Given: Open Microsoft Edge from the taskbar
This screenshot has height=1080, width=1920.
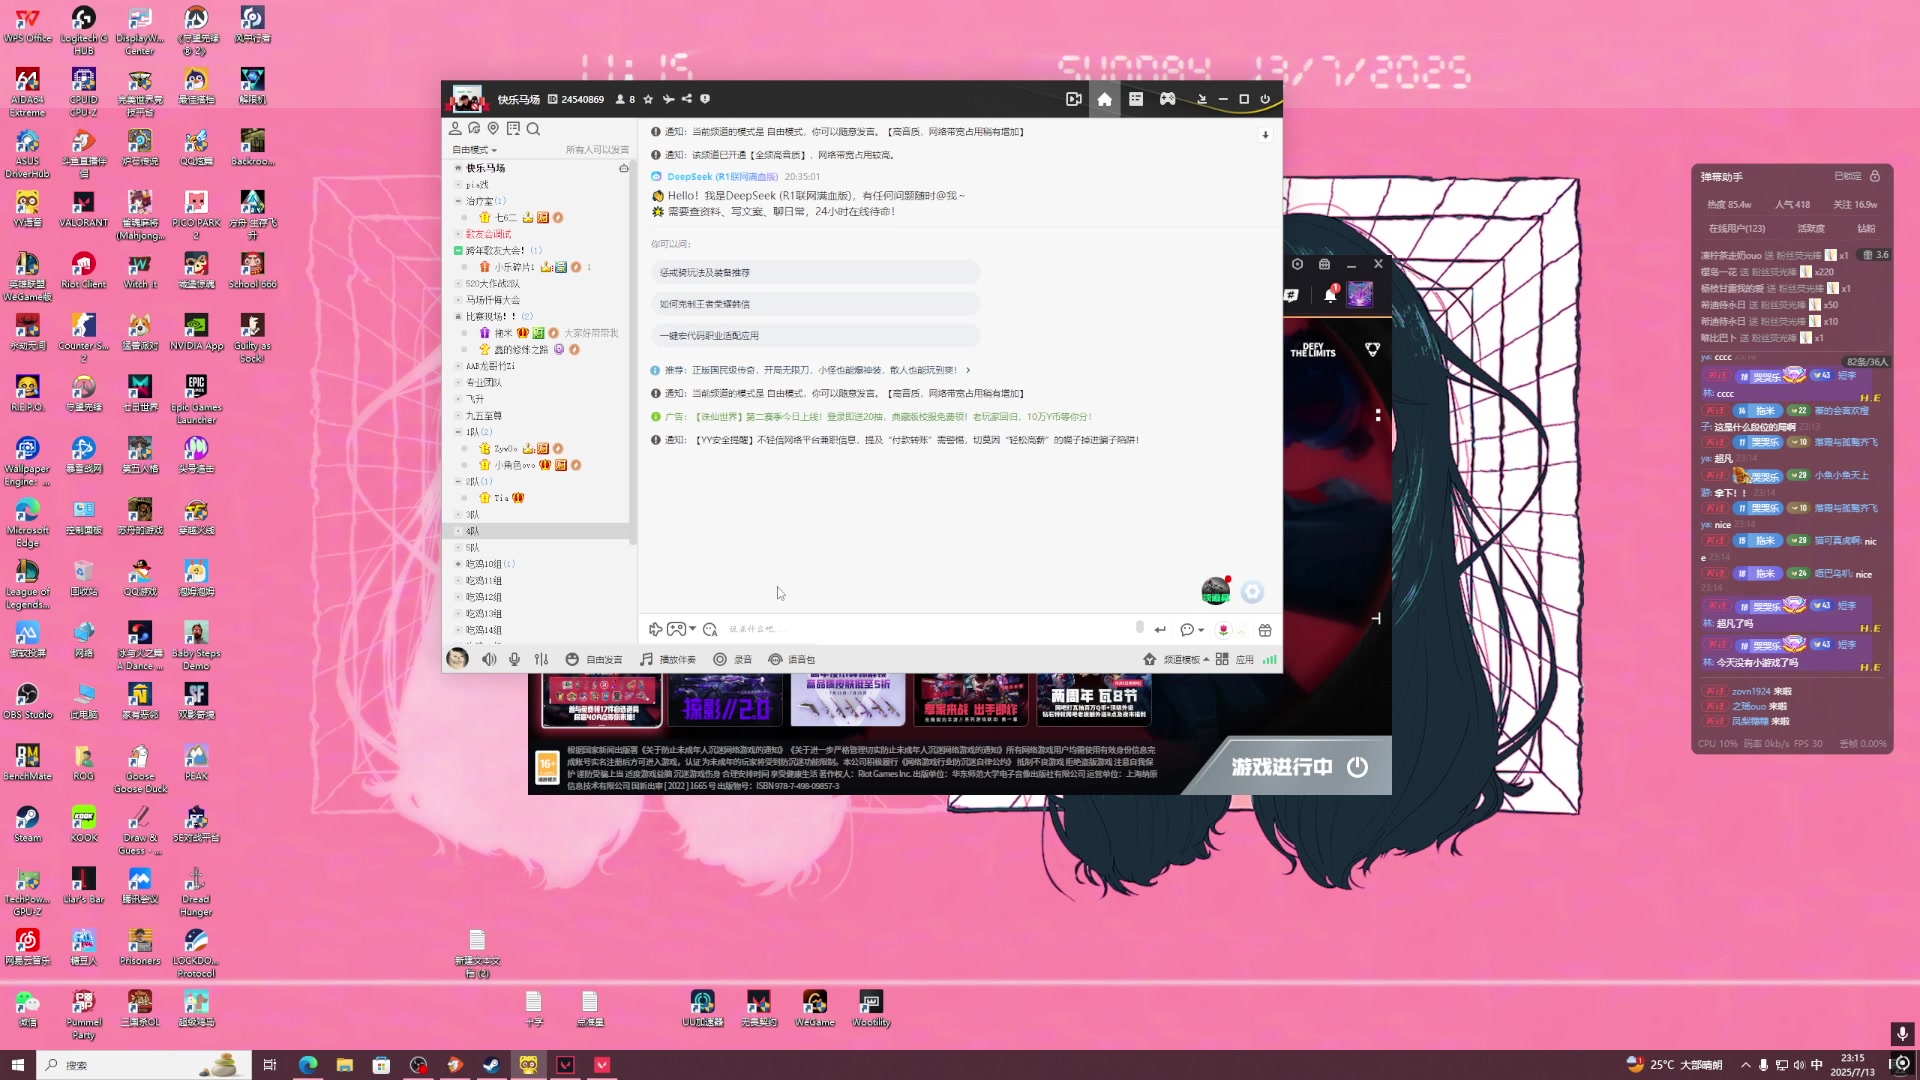Looking at the screenshot, I should [x=307, y=1065].
